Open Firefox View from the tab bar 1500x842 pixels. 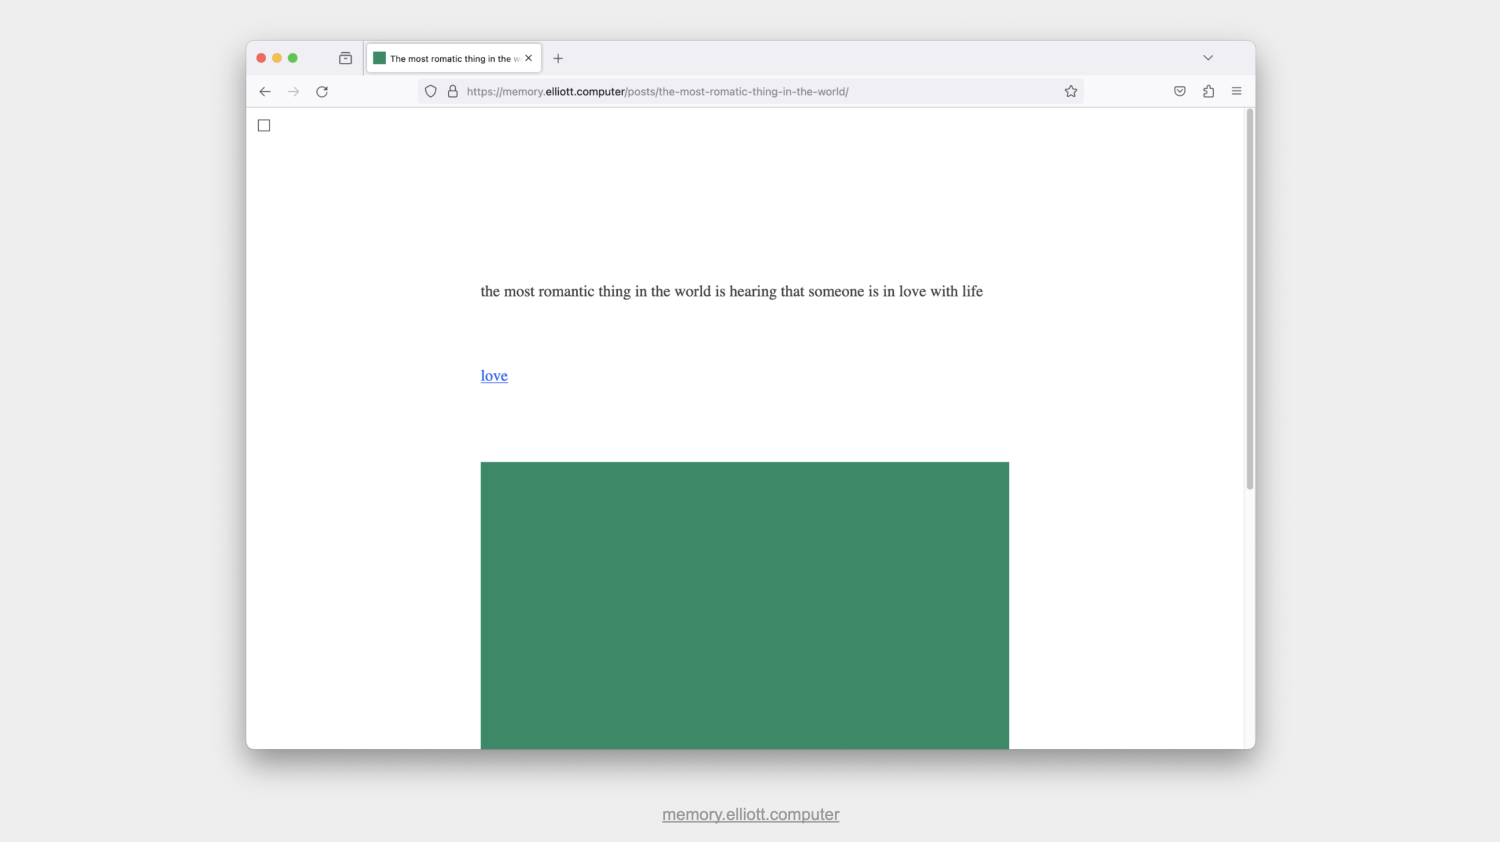345,58
